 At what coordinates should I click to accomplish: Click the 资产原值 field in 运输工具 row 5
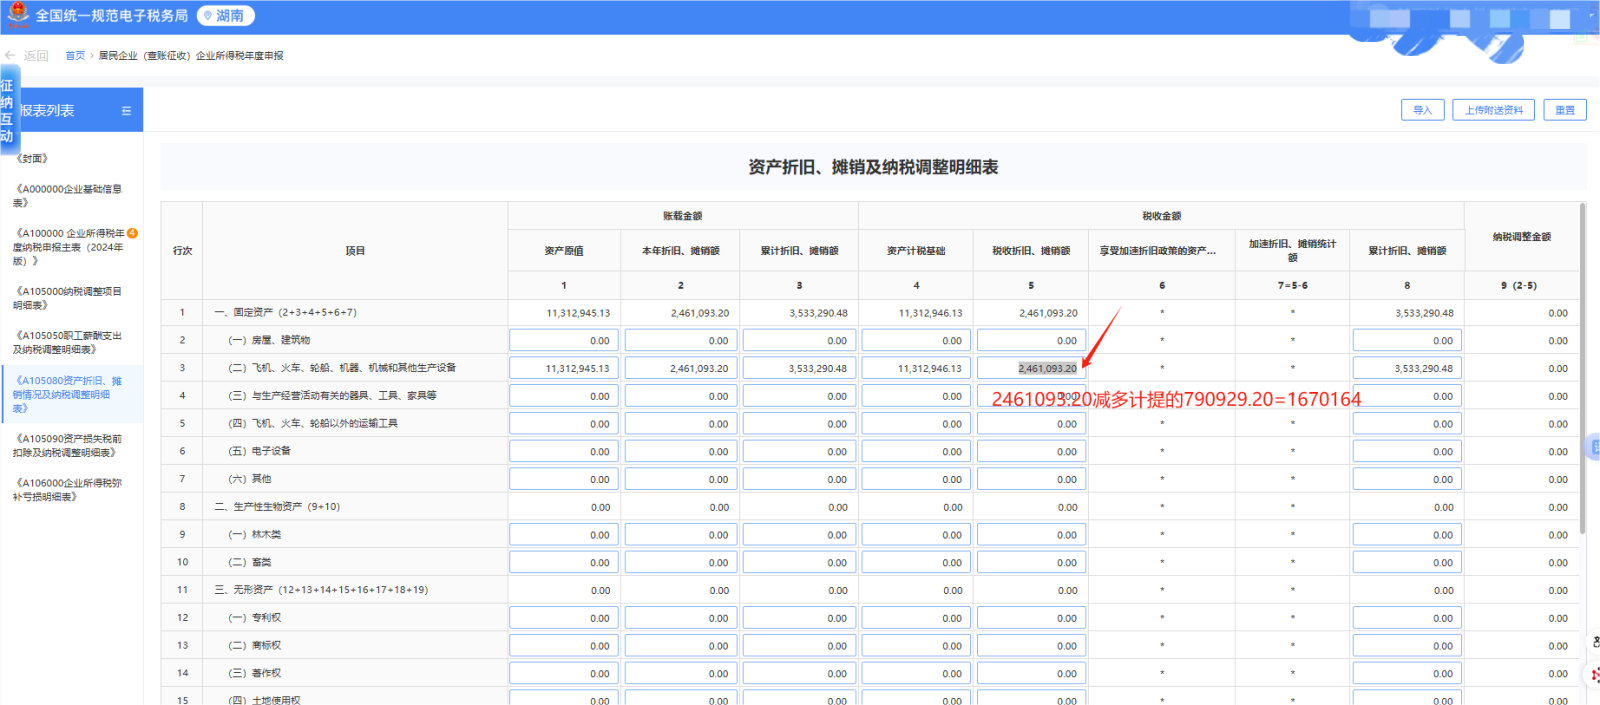tap(563, 423)
